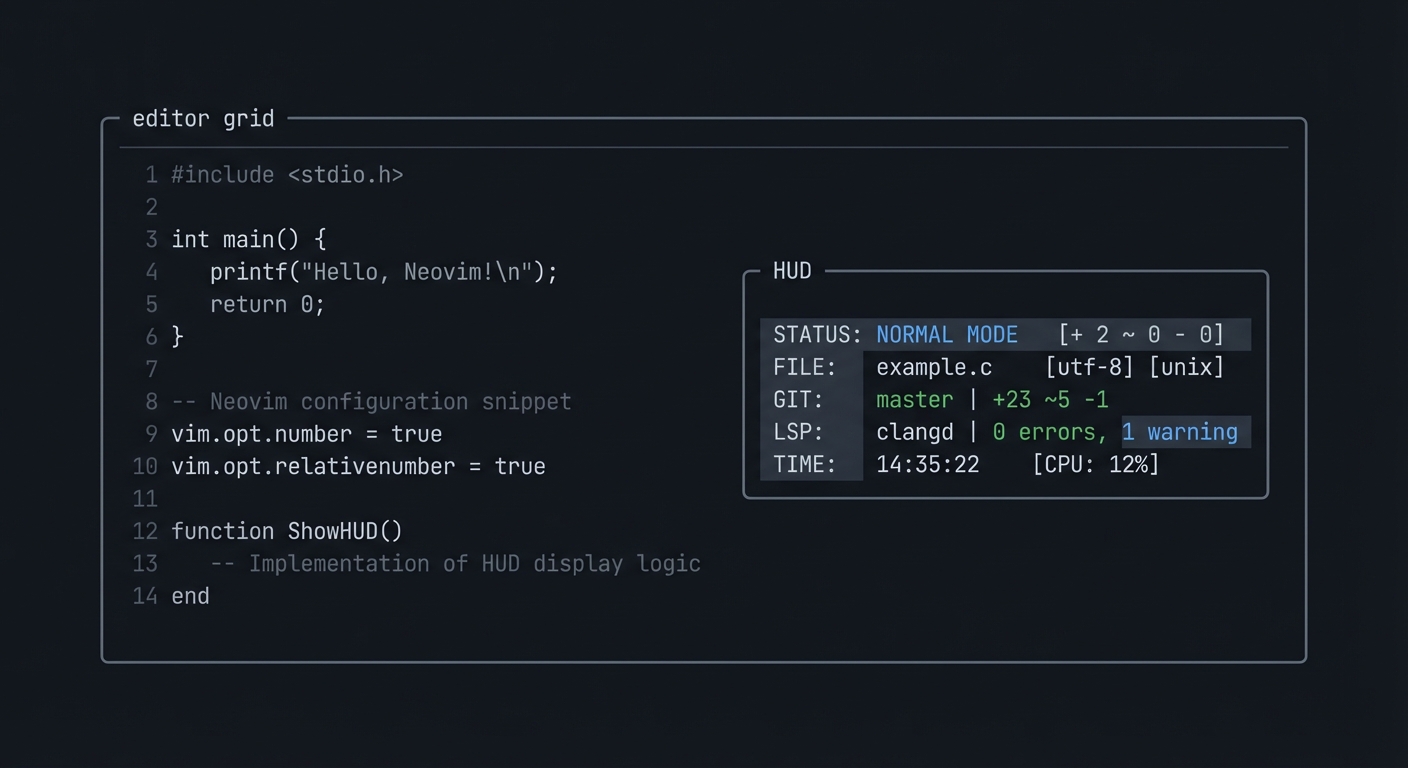This screenshot has height=768, width=1408.
Task: Select line number 4 in the gutter
Action: tap(151, 272)
